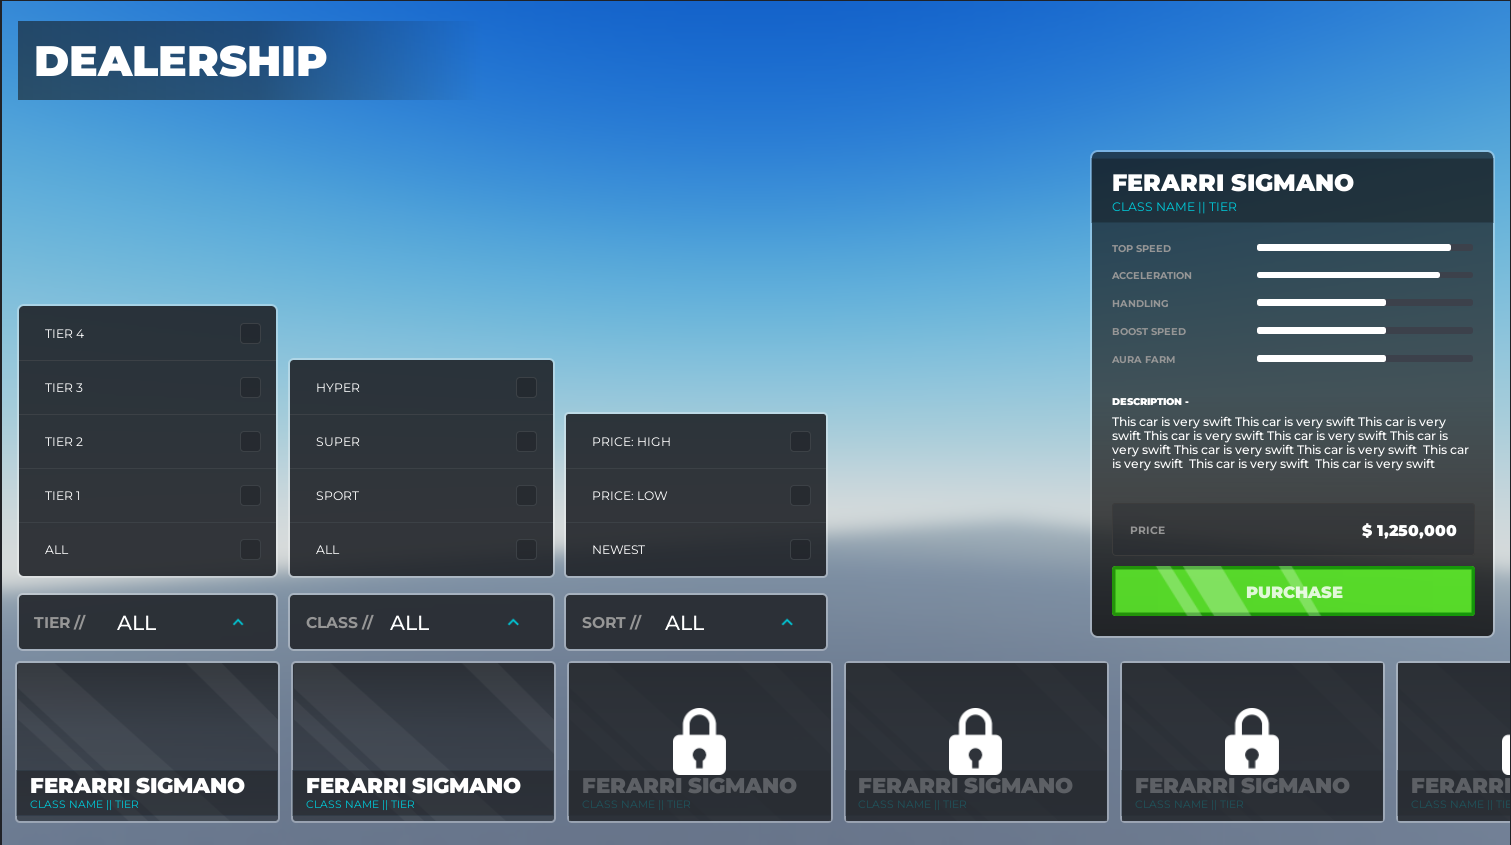Collapse the SORT filter dropdown
The height and width of the screenshot is (845, 1511).
click(x=696, y=622)
